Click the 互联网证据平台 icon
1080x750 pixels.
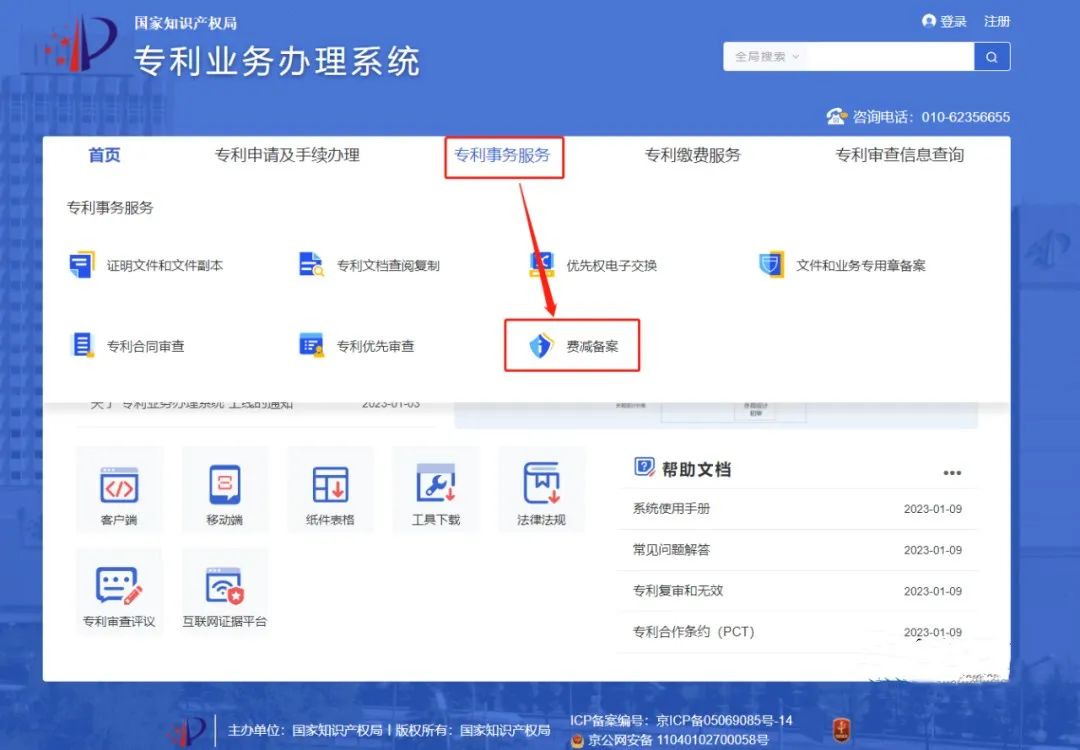224,590
